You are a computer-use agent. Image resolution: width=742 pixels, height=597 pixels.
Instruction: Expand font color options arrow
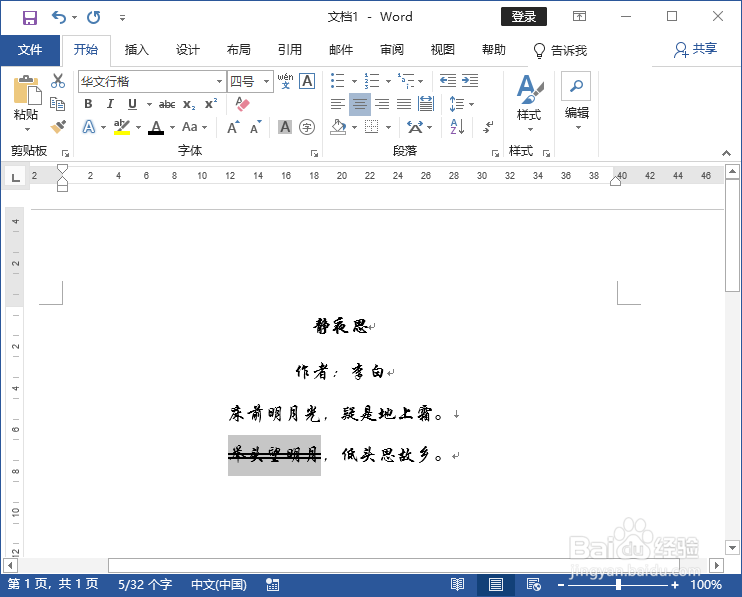172,127
